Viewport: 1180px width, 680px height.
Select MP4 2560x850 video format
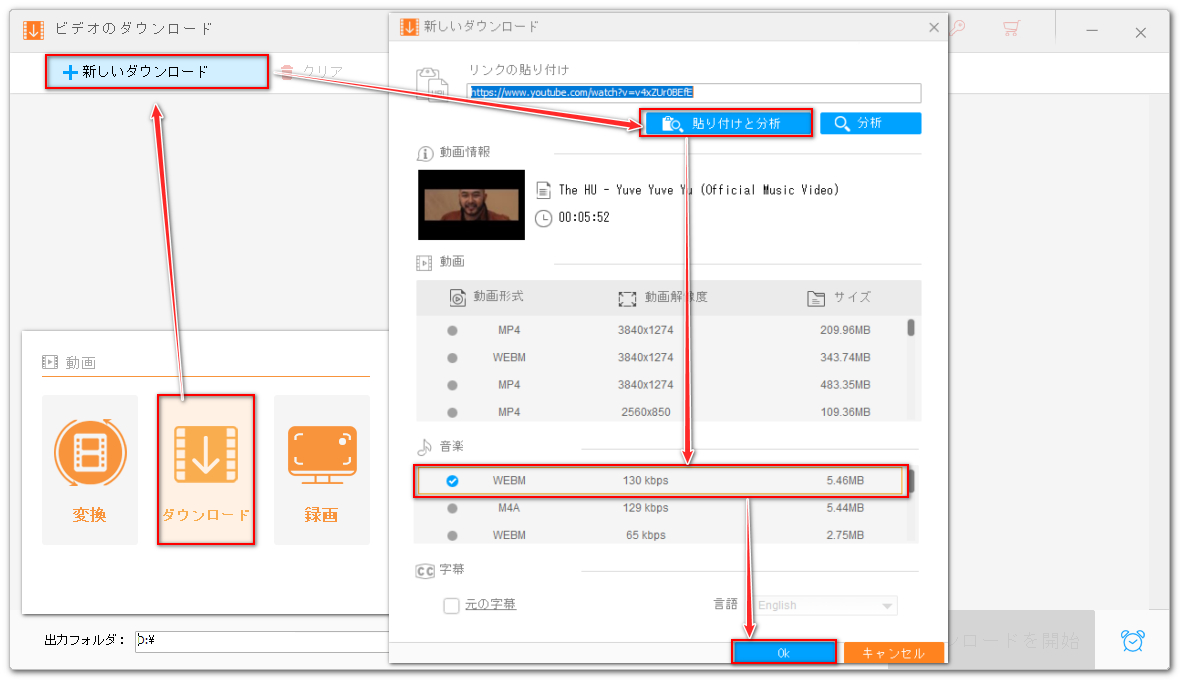coord(453,412)
